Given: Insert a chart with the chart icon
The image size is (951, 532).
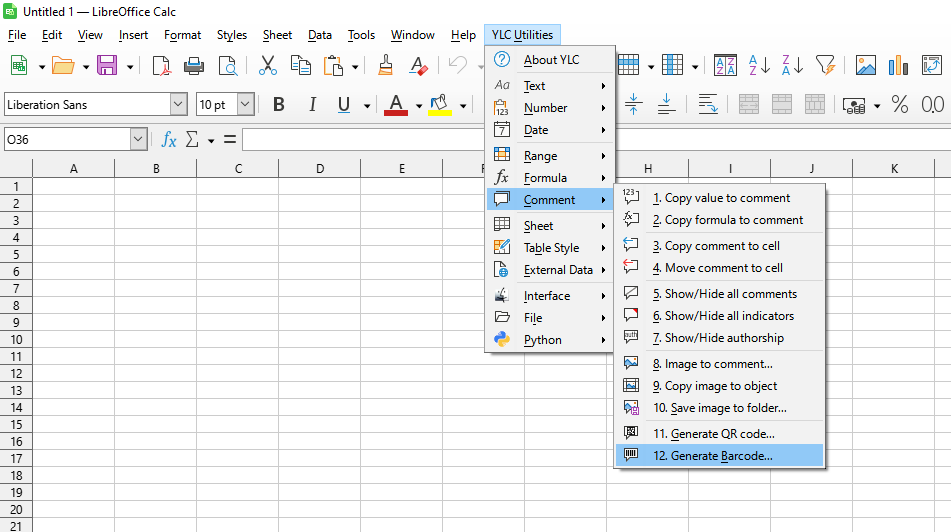Looking at the screenshot, I should coord(899,66).
